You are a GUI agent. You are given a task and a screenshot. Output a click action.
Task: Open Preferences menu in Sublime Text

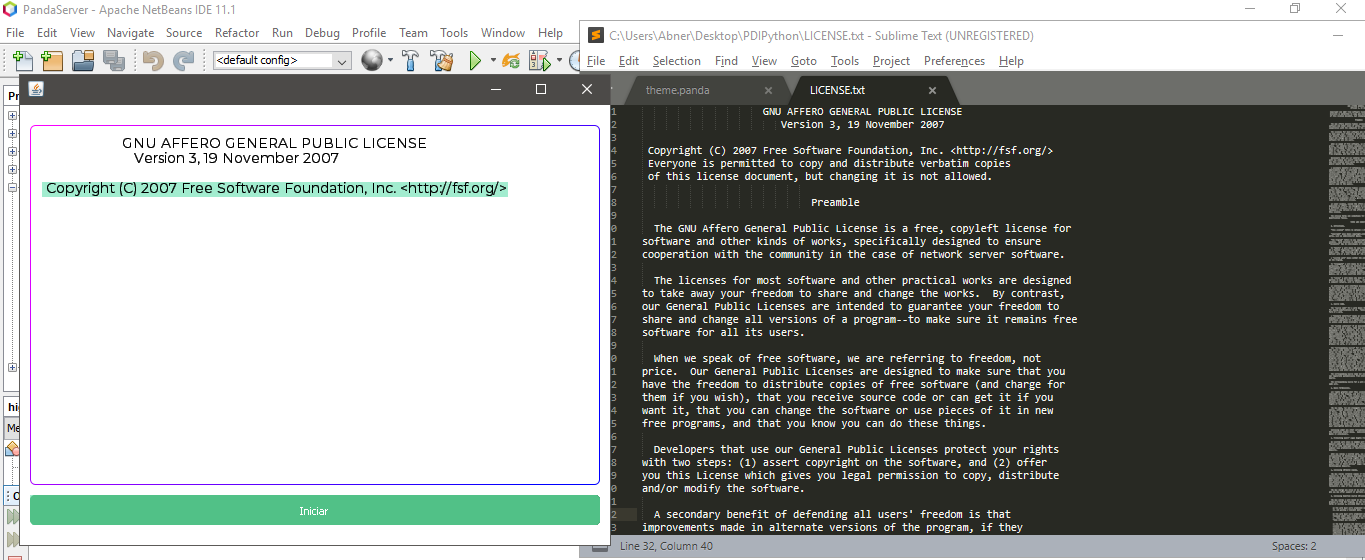pyautogui.click(x=954, y=61)
